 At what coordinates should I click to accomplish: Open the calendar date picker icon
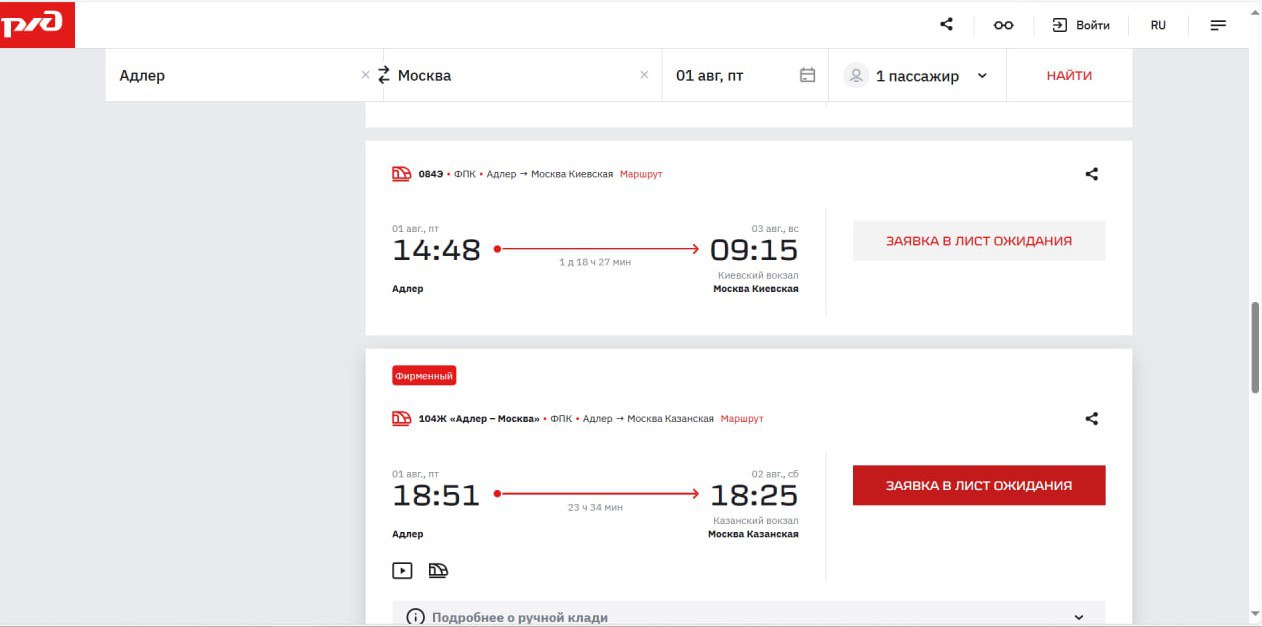(x=807, y=75)
